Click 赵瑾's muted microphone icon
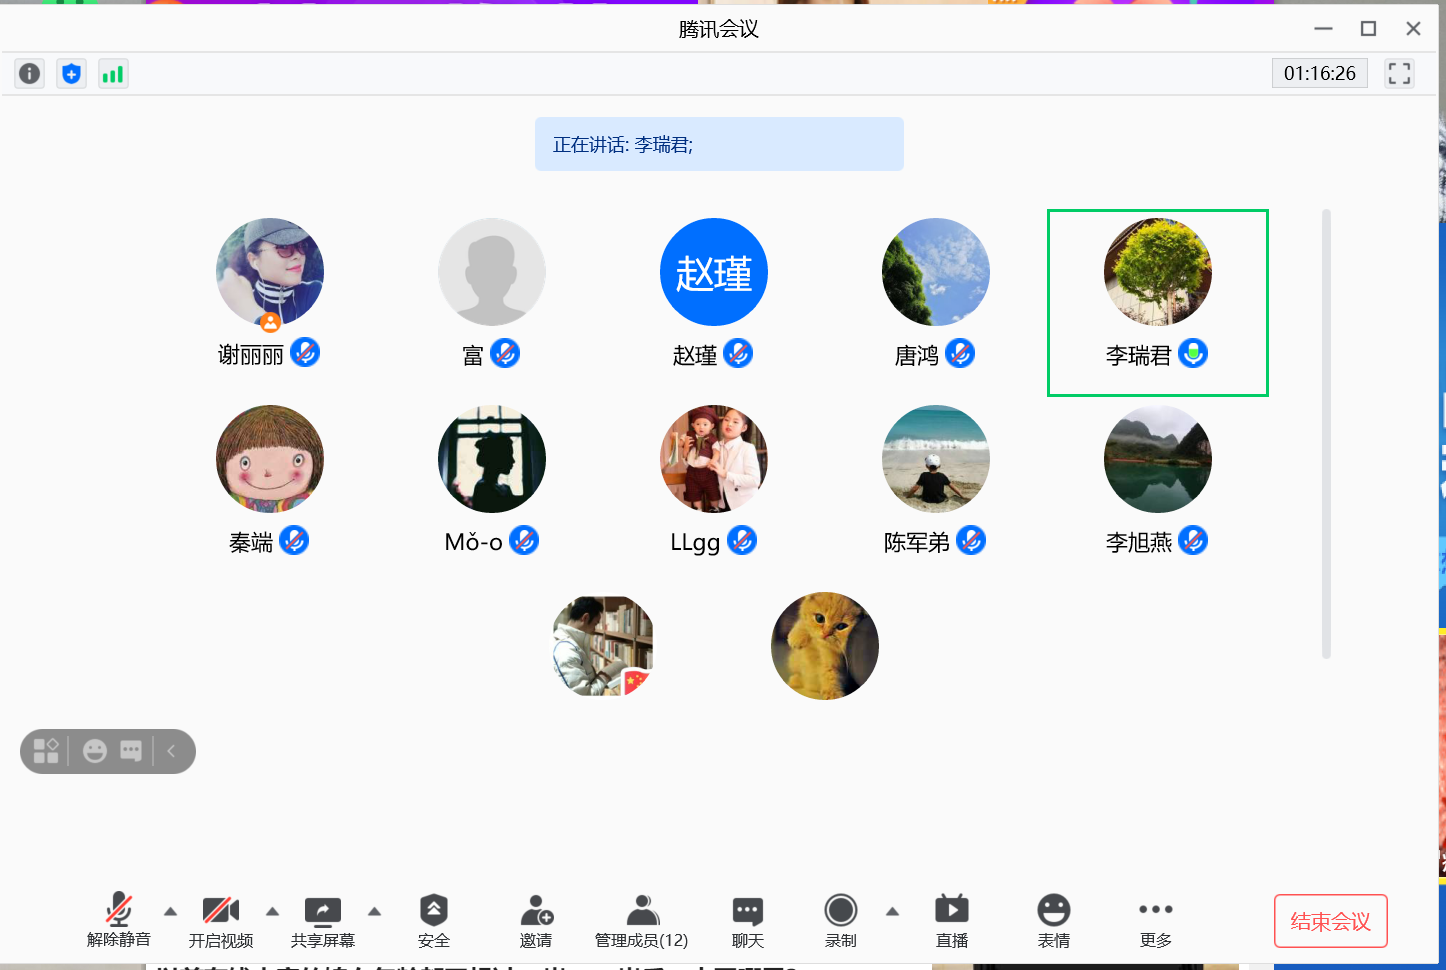Image resolution: width=1446 pixels, height=970 pixels. [738, 353]
